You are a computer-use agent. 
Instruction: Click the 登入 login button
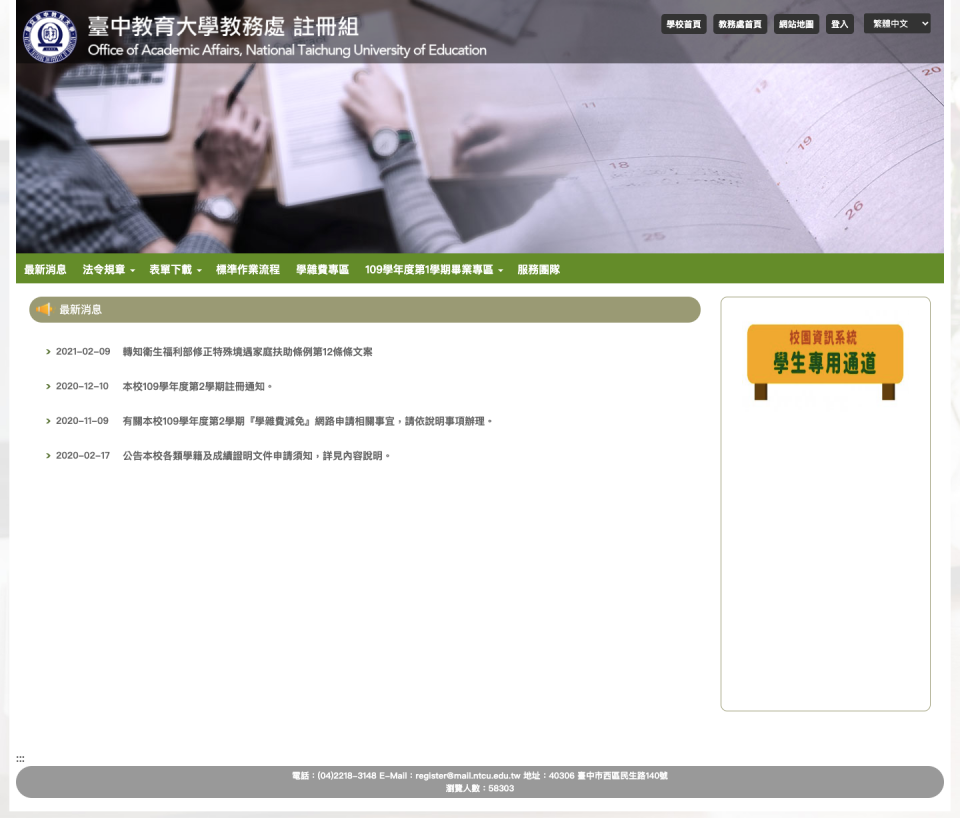point(839,24)
